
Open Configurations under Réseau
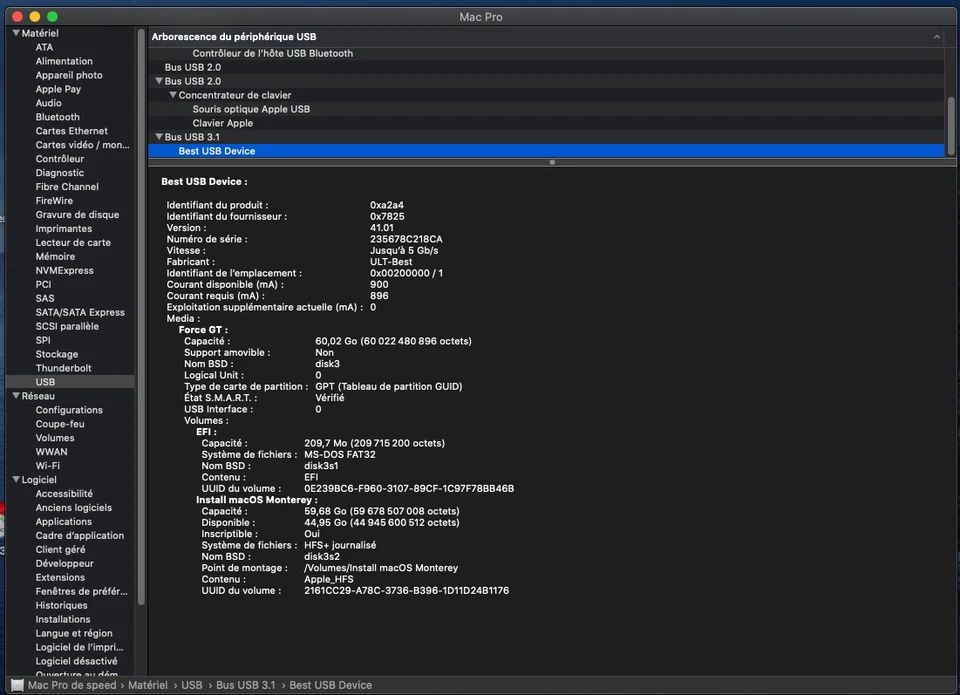click(x=69, y=410)
